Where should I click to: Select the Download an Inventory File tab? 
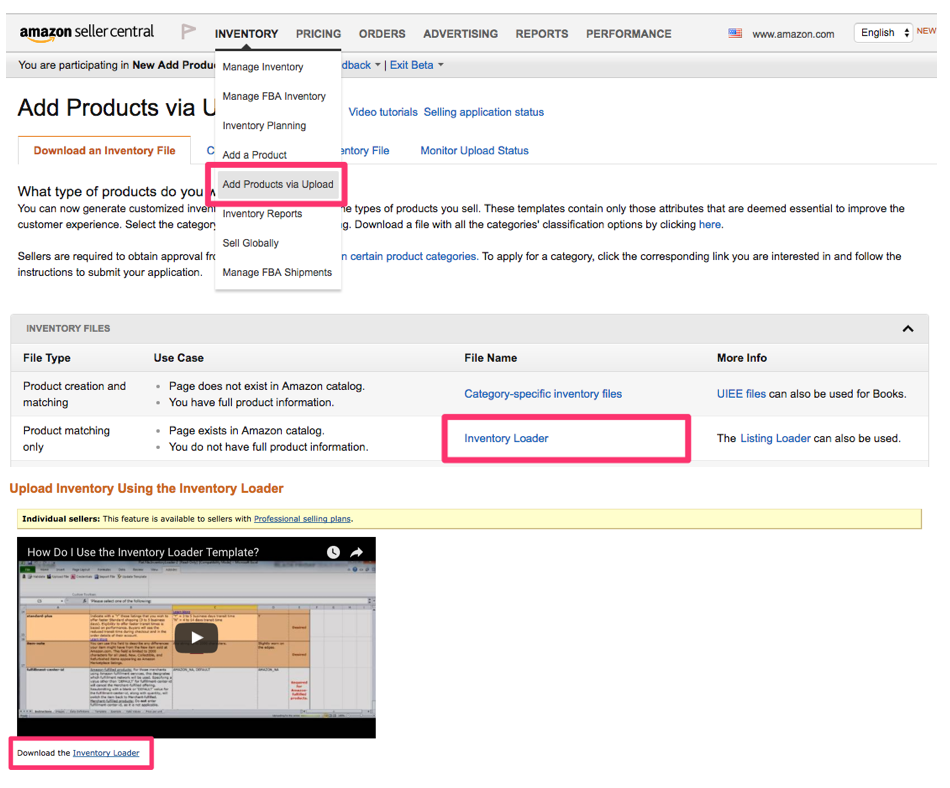click(x=104, y=151)
